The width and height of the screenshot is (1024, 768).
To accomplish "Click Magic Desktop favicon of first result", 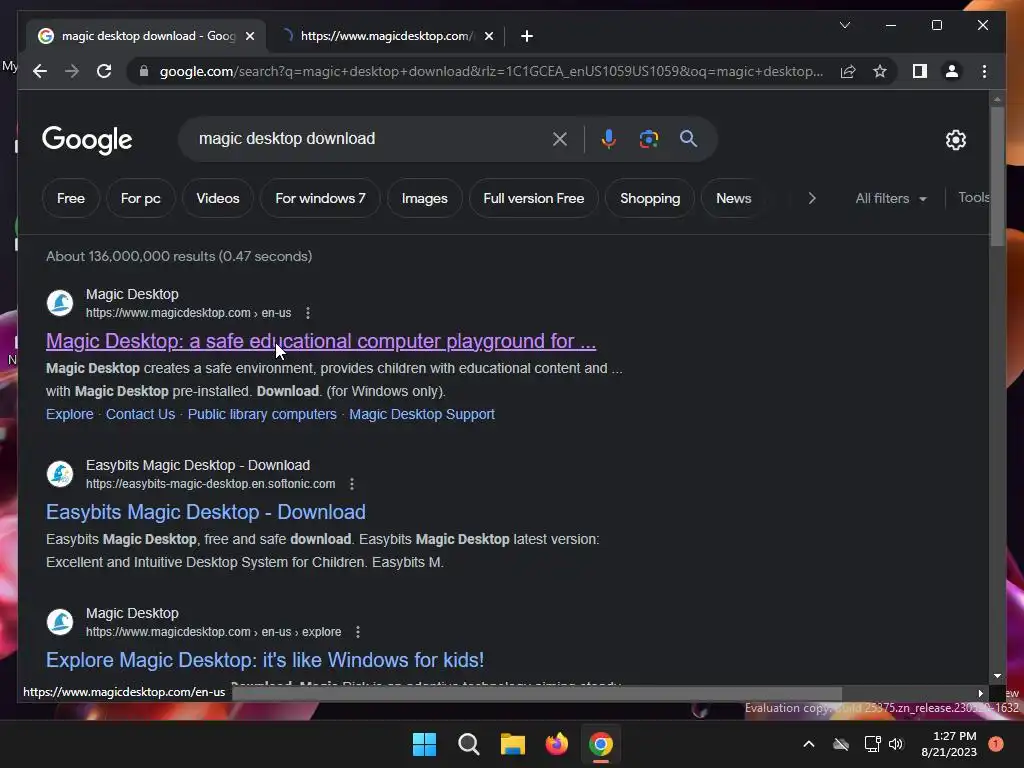I will tap(60, 303).
